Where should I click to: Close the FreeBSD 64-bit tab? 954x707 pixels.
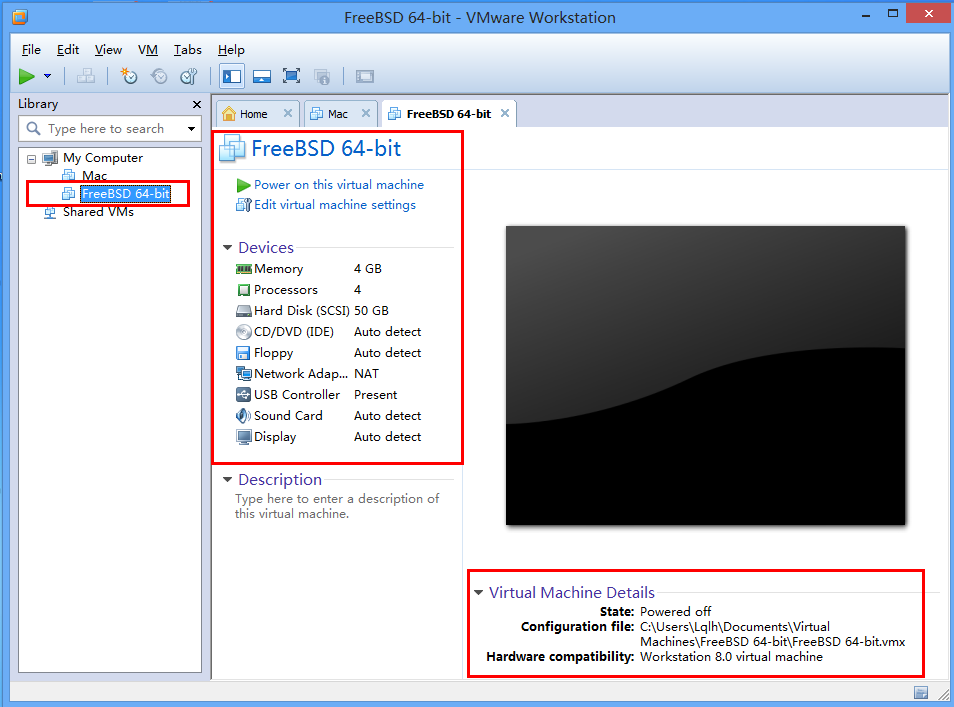pos(505,113)
